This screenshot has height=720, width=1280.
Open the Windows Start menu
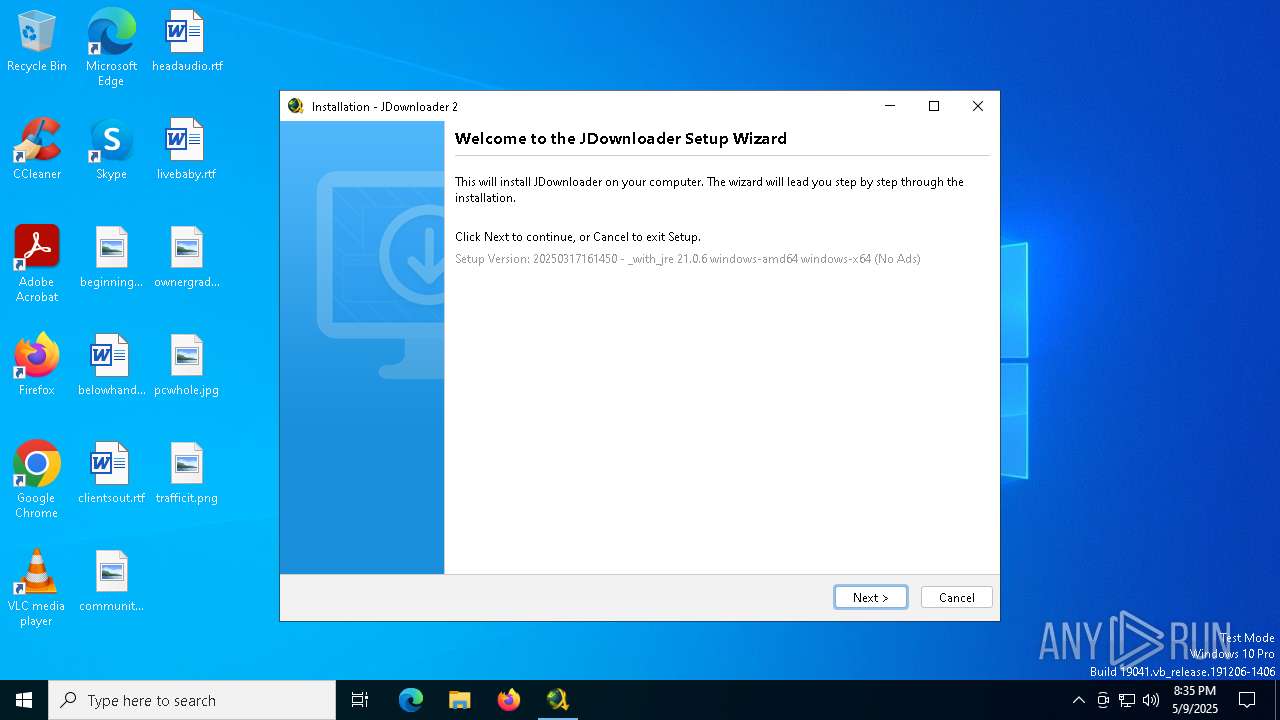pos(24,700)
